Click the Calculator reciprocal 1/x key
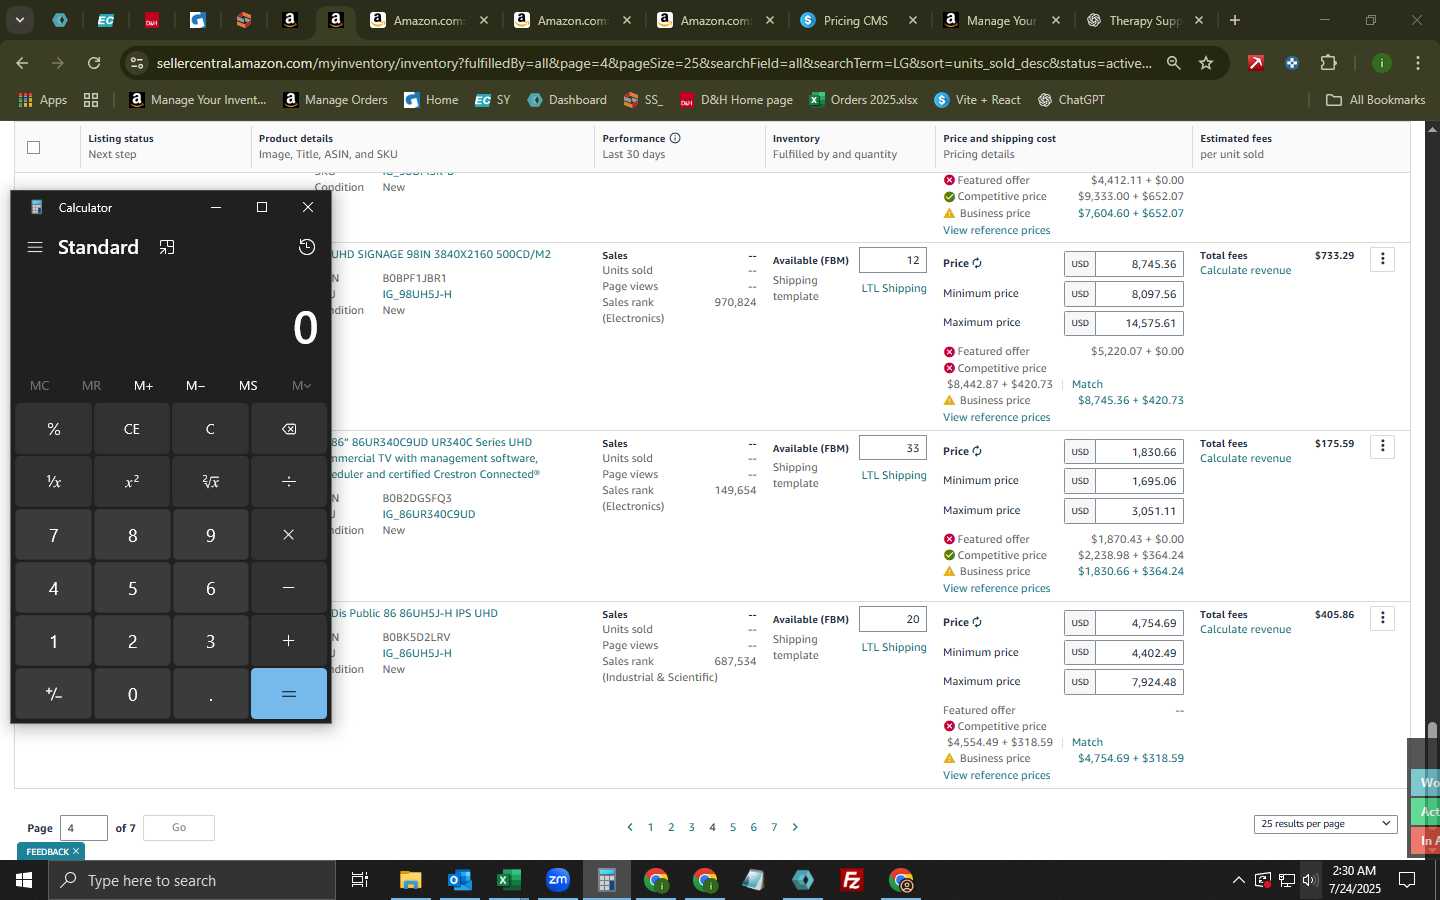The width and height of the screenshot is (1440, 900). coord(54,482)
